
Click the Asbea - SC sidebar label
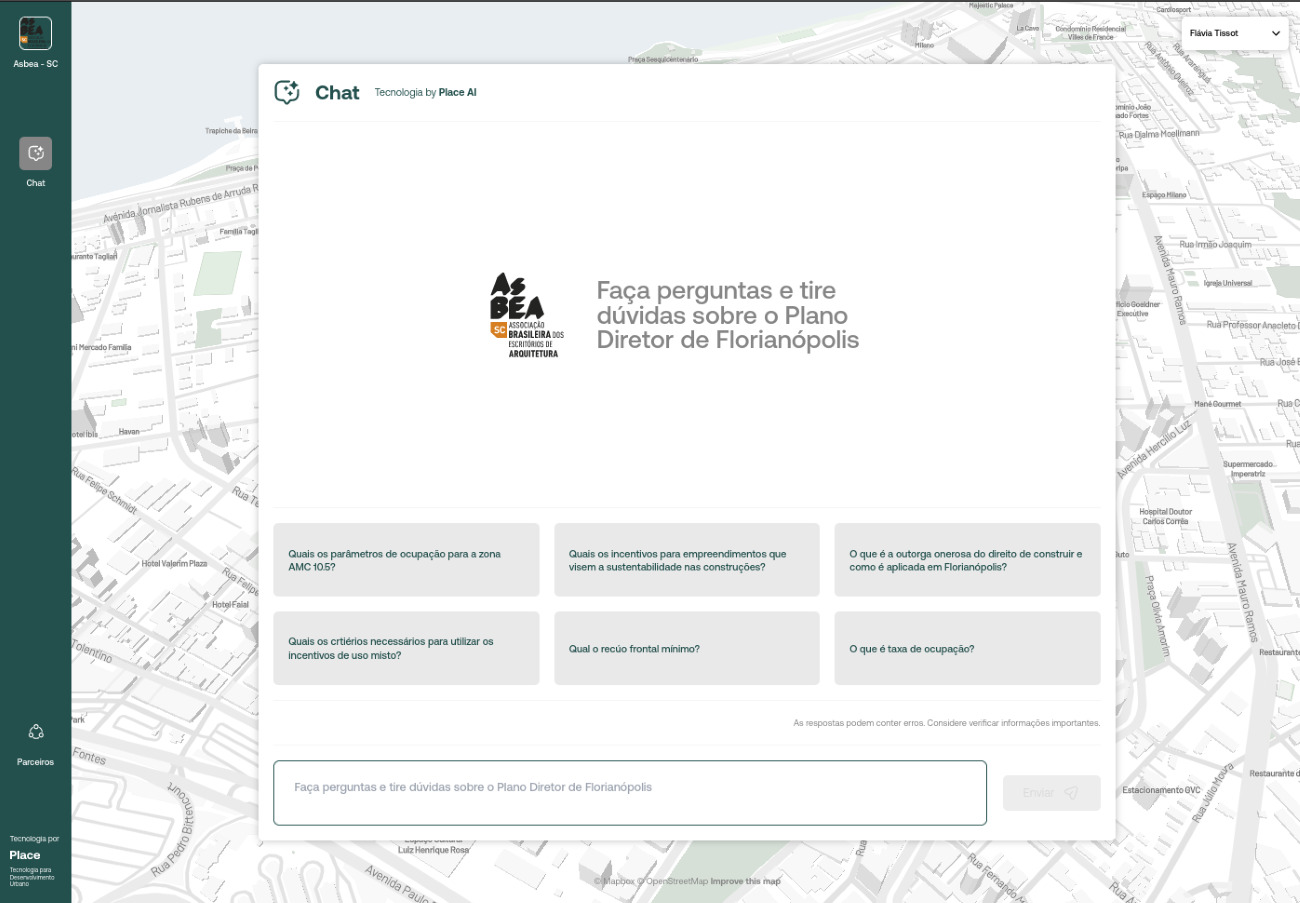pyautogui.click(x=36, y=64)
